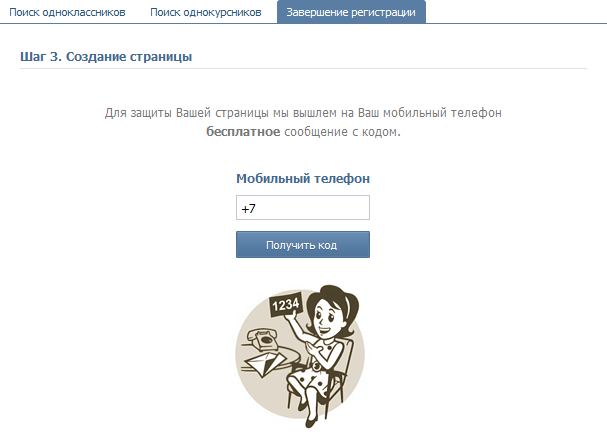Viewport: 607px width, 439px height.
Task: Switch to Поиск однокурсников tab
Action: [x=206, y=12]
